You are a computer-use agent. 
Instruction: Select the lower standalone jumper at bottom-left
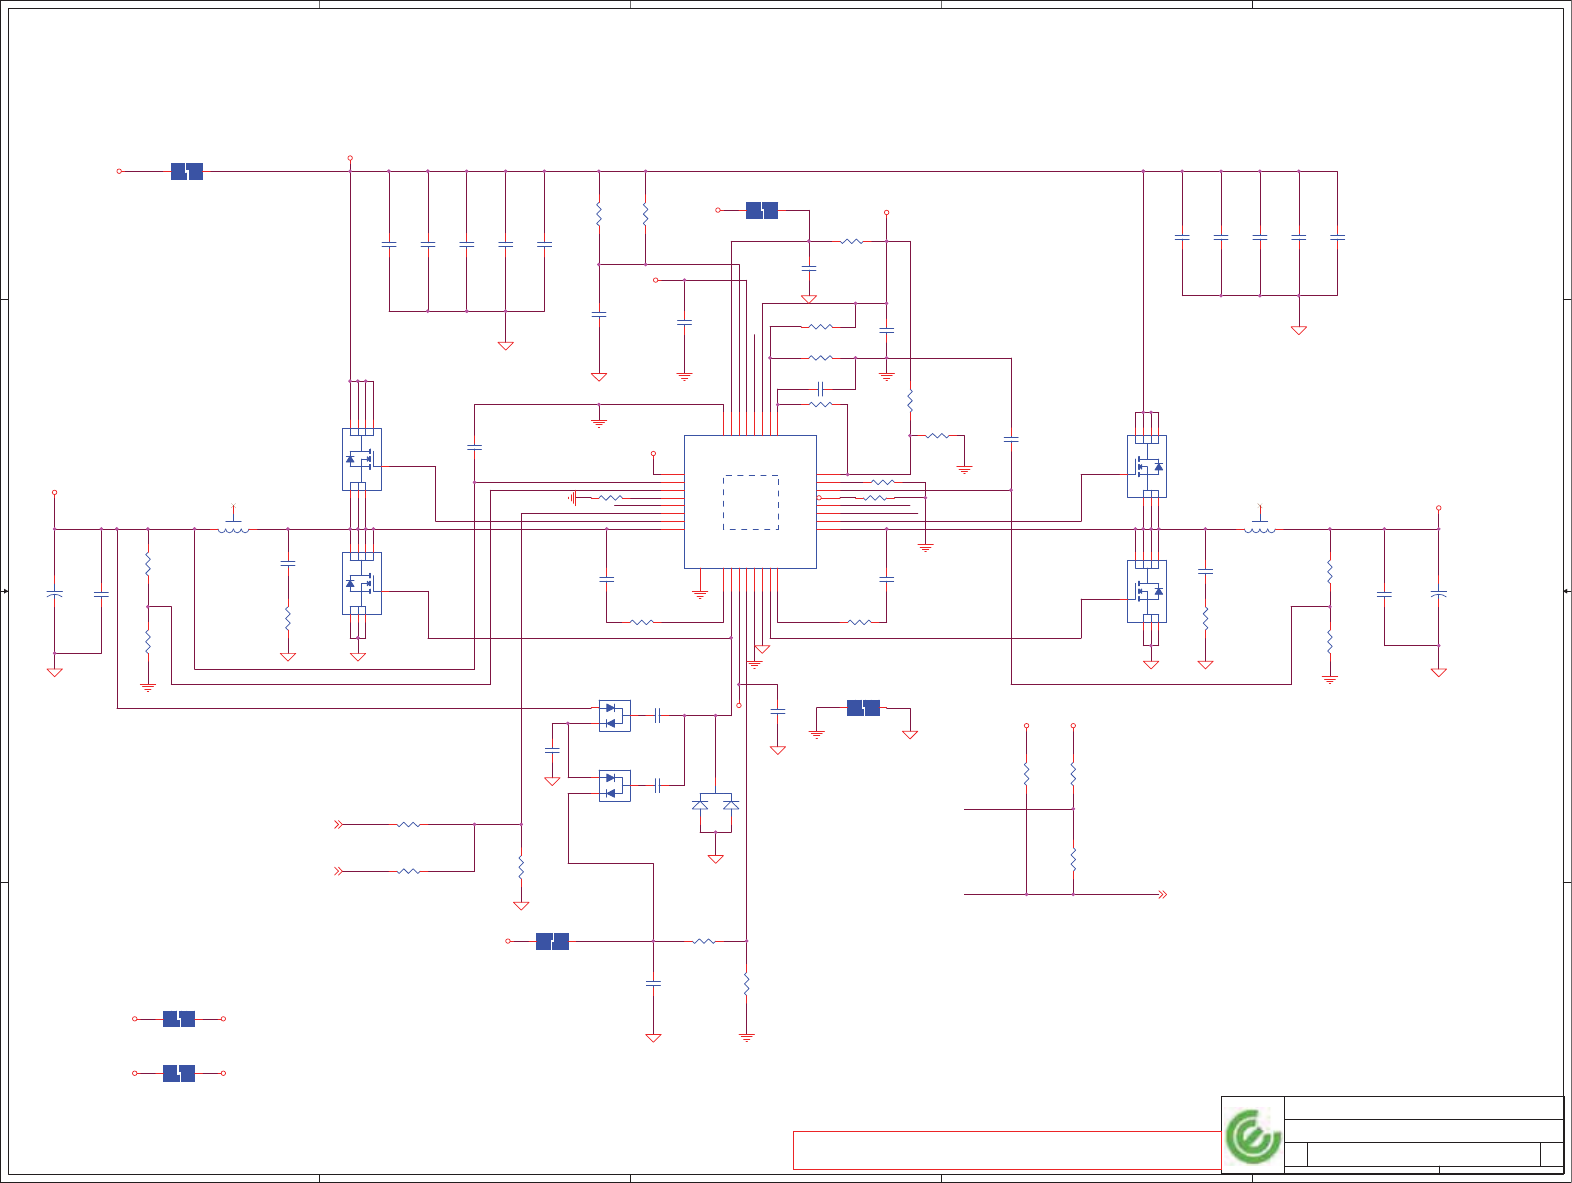point(179,1073)
